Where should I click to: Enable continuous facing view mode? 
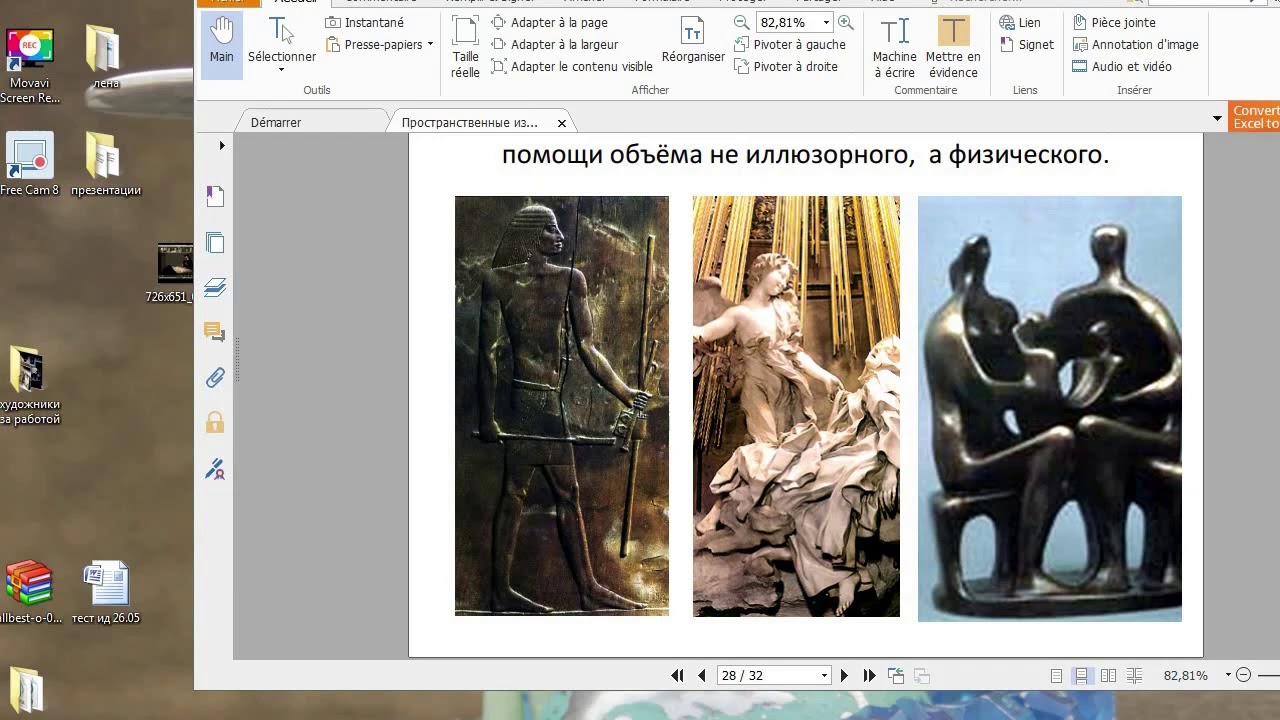1134,676
